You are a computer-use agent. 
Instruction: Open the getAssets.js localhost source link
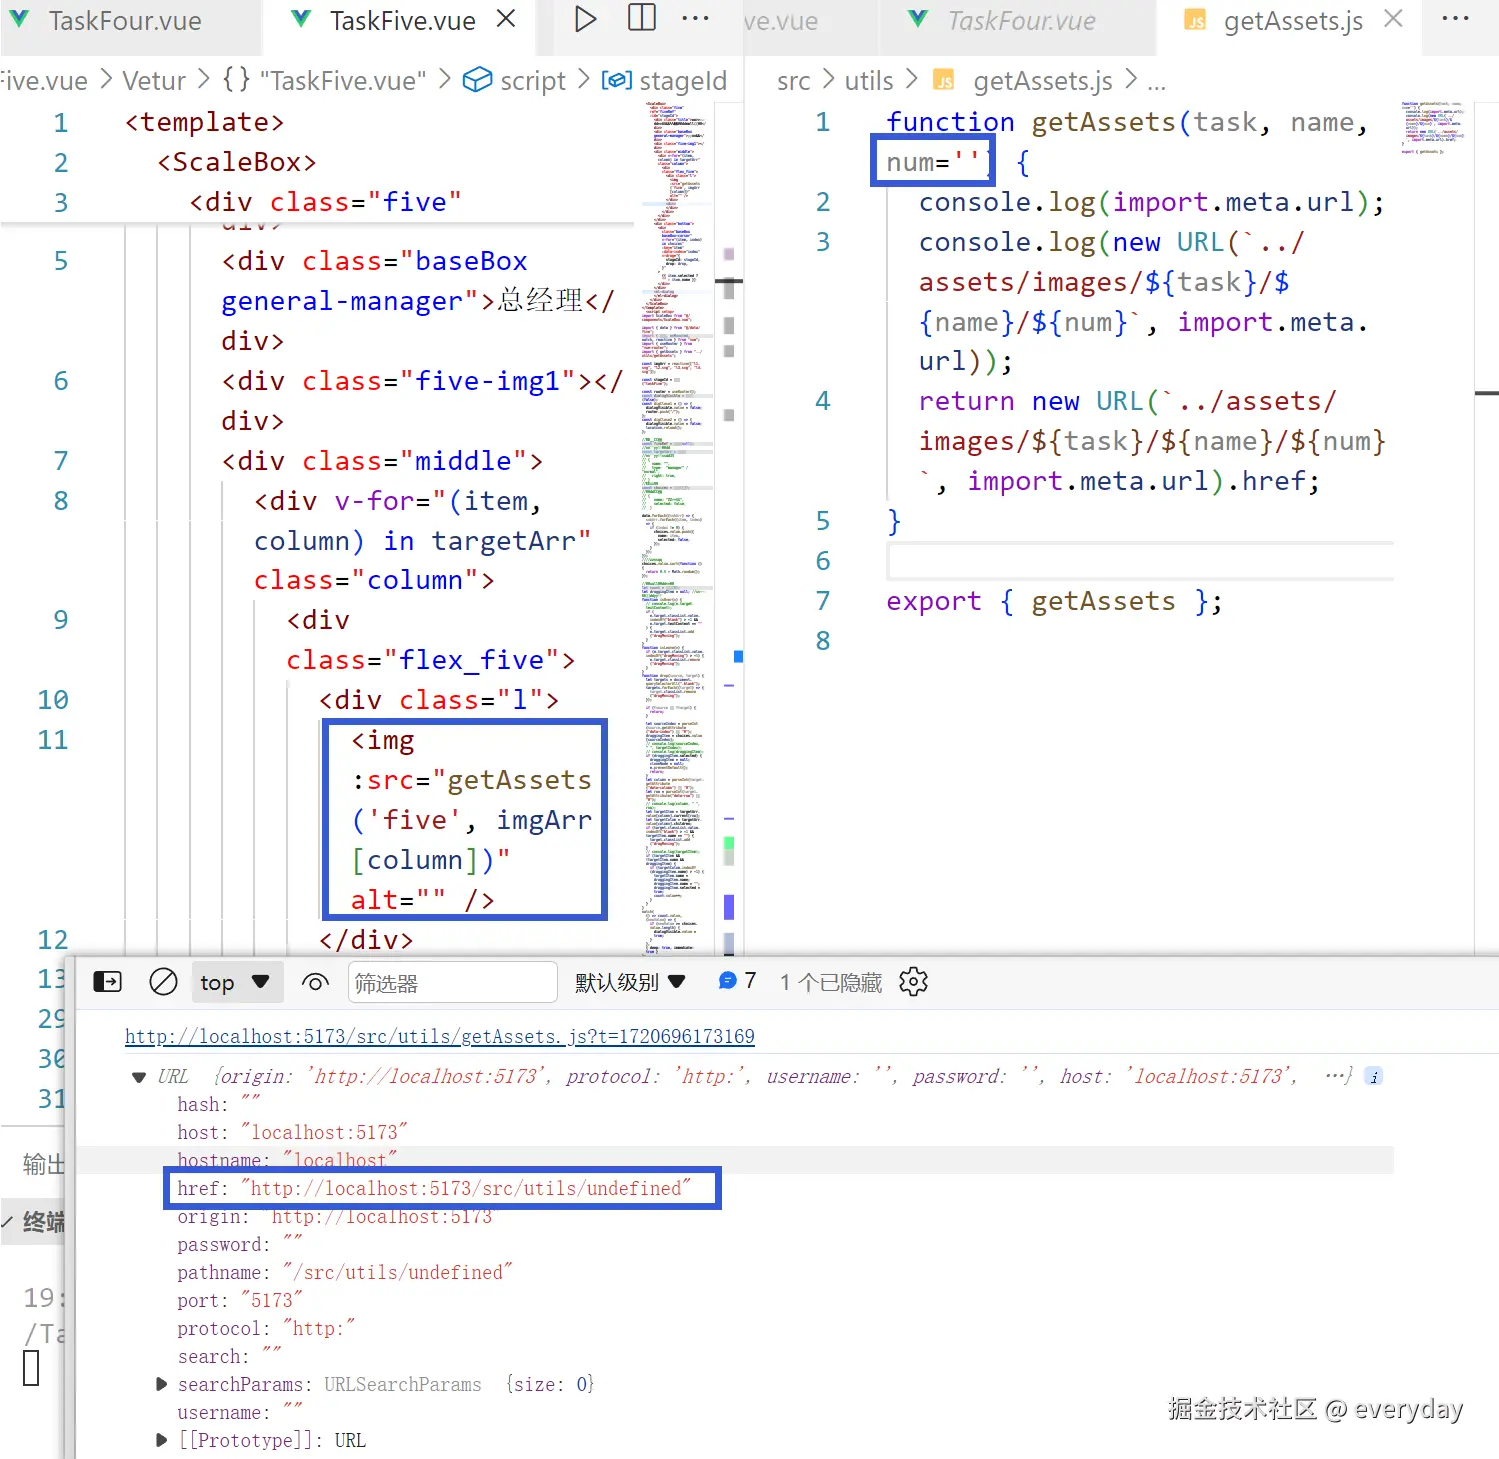439,1036
